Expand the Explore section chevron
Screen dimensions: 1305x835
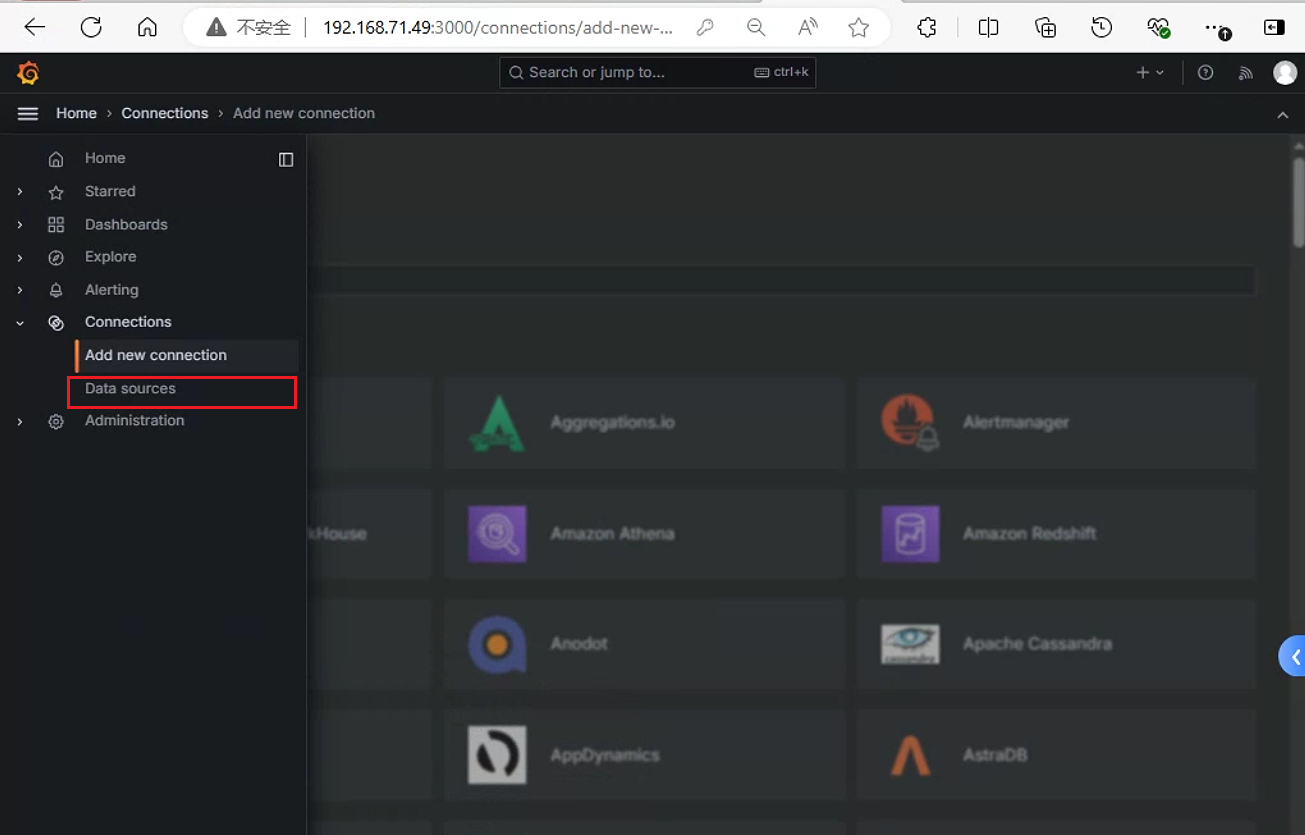tap(20, 258)
